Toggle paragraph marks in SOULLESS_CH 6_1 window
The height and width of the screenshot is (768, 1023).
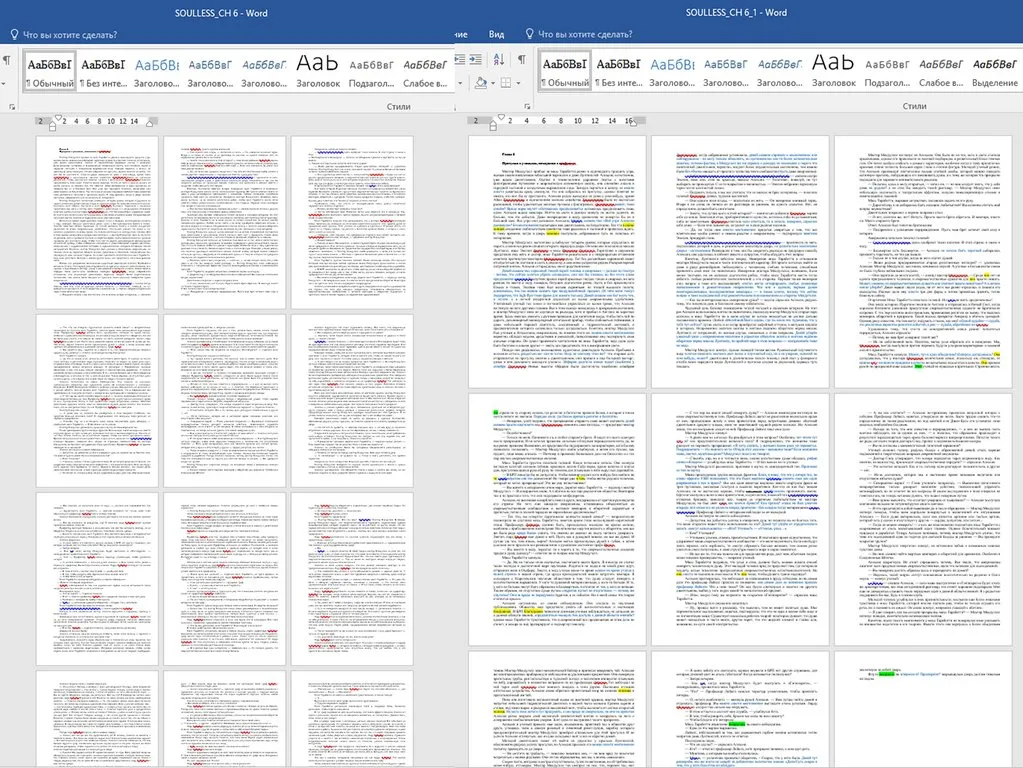522,60
